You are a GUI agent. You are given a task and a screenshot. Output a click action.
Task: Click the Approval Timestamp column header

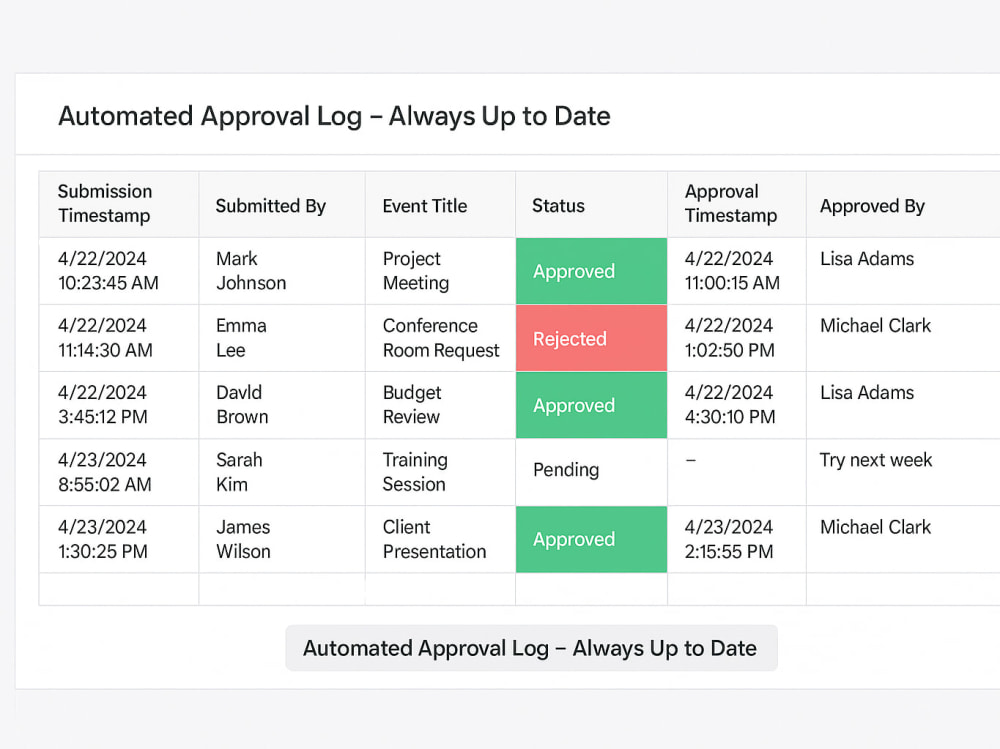[x=737, y=204]
